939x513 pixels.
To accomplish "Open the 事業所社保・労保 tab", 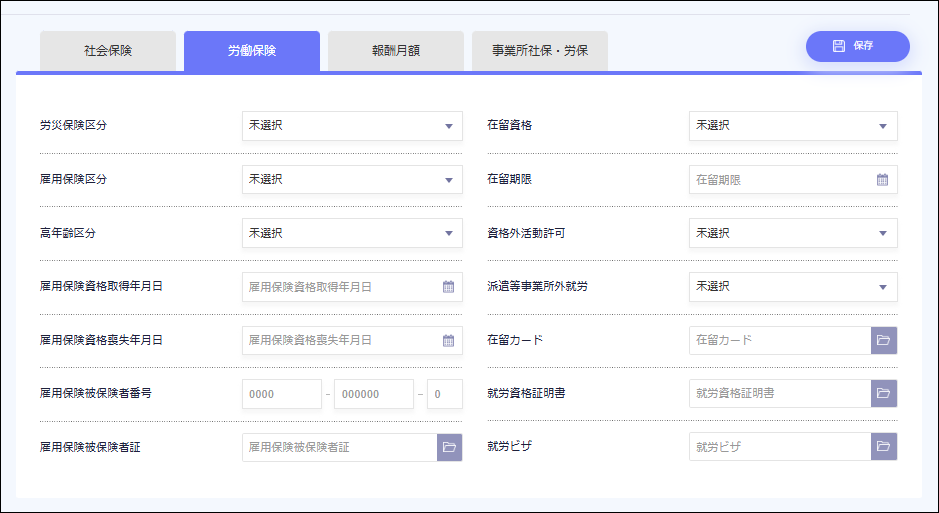I will 539,51.
